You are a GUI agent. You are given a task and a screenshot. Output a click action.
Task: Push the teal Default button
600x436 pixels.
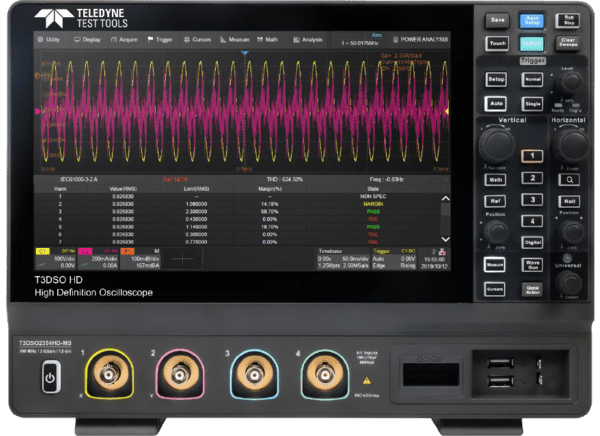click(532, 44)
